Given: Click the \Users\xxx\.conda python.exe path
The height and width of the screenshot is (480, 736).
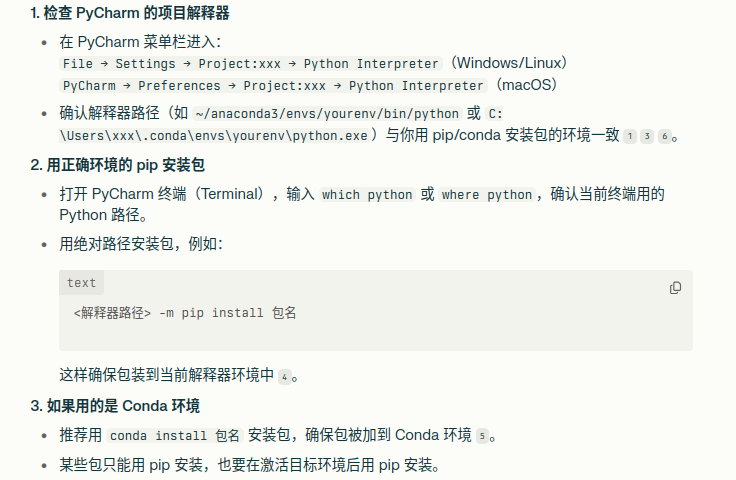Looking at the screenshot, I should point(214,136).
